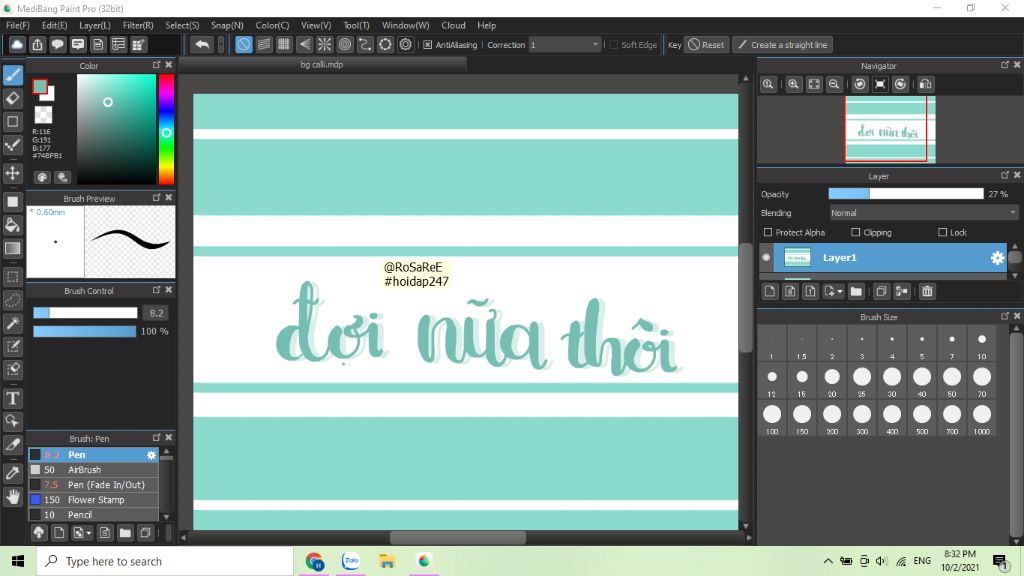The height and width of the screenshot is (576, 1024).
Task: Enable the Clipping checkbox
Action: tap(855, 233)
